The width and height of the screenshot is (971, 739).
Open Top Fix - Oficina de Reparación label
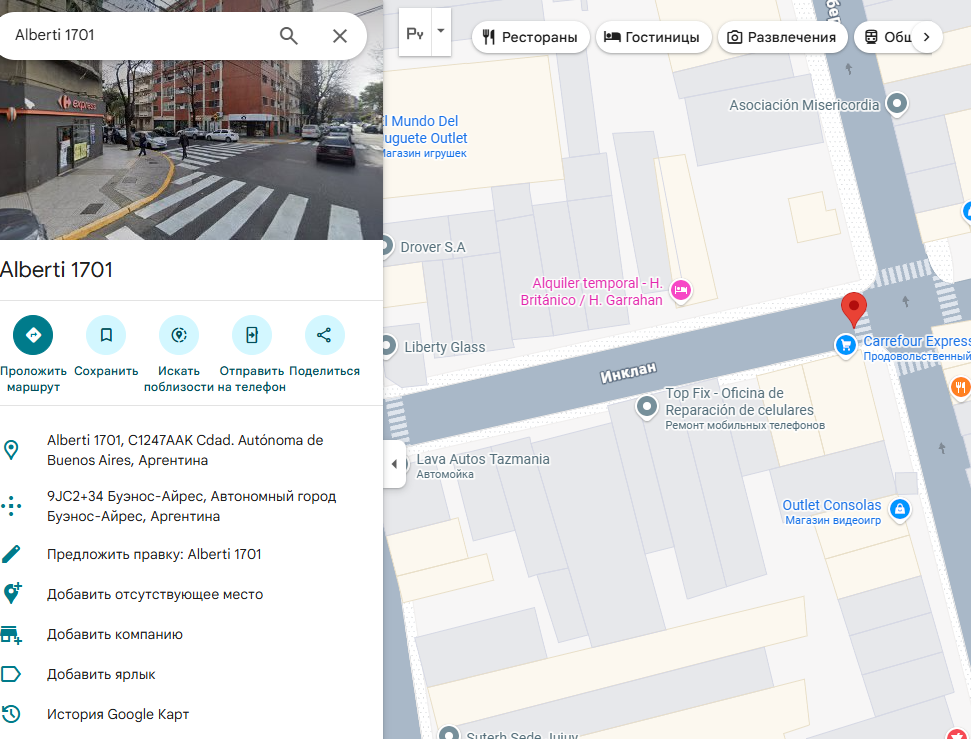tap(744, 408)
